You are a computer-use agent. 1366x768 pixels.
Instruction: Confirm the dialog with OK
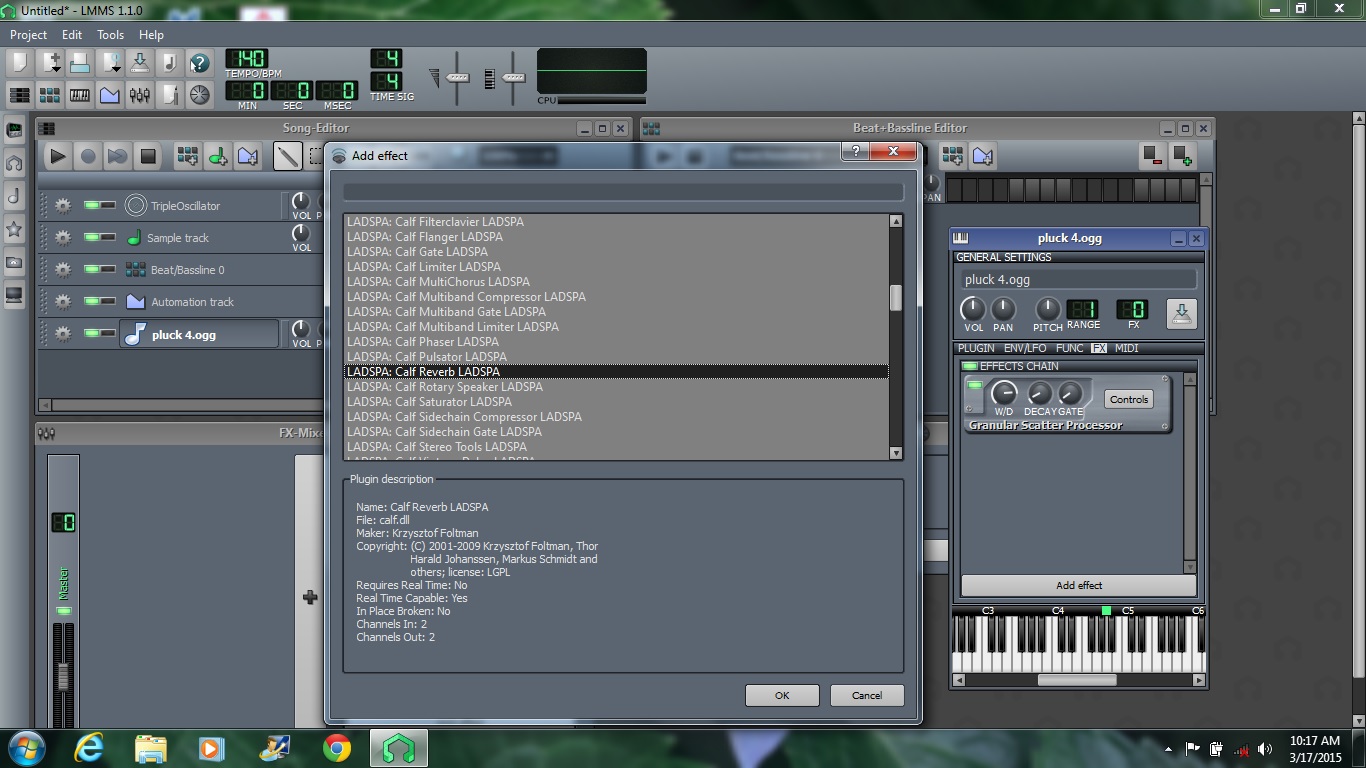(x=782, y=695)
